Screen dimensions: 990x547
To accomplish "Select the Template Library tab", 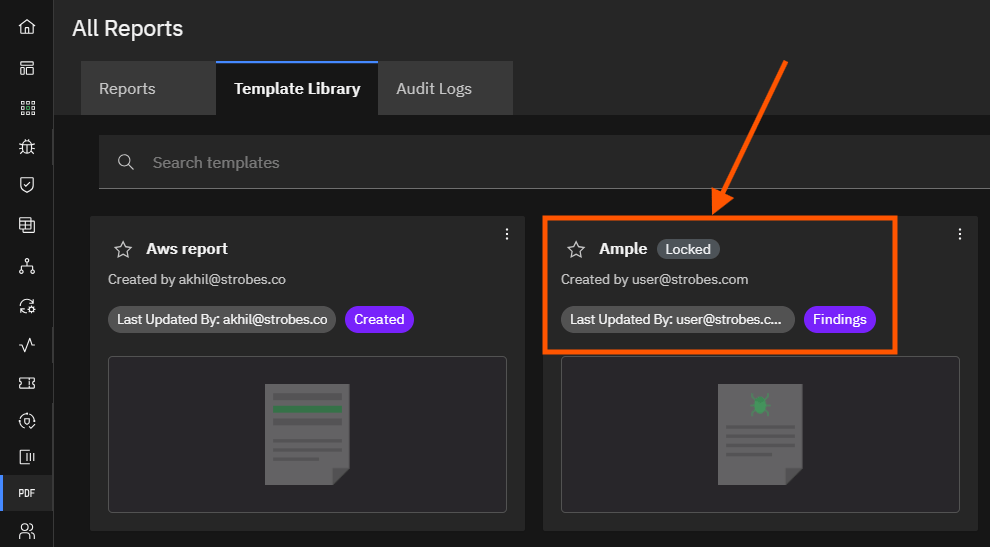I will coord(297,88).
